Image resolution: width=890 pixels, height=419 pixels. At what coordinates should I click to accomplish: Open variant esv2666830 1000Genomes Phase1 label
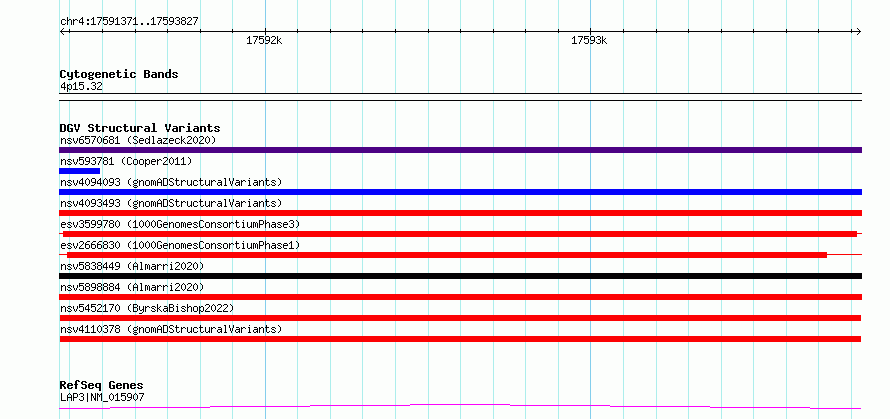pos(180,245)
